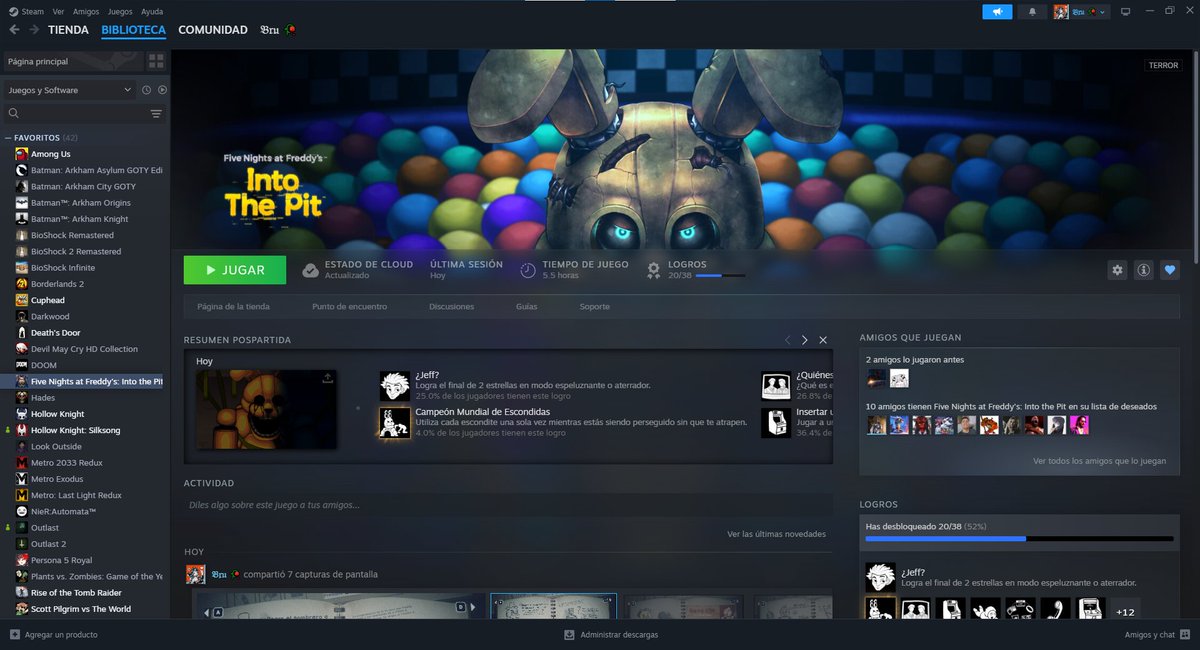The image size is (1200, 650).
Task: Select BioShock Infinite in library list
Action: click(63, 268)
